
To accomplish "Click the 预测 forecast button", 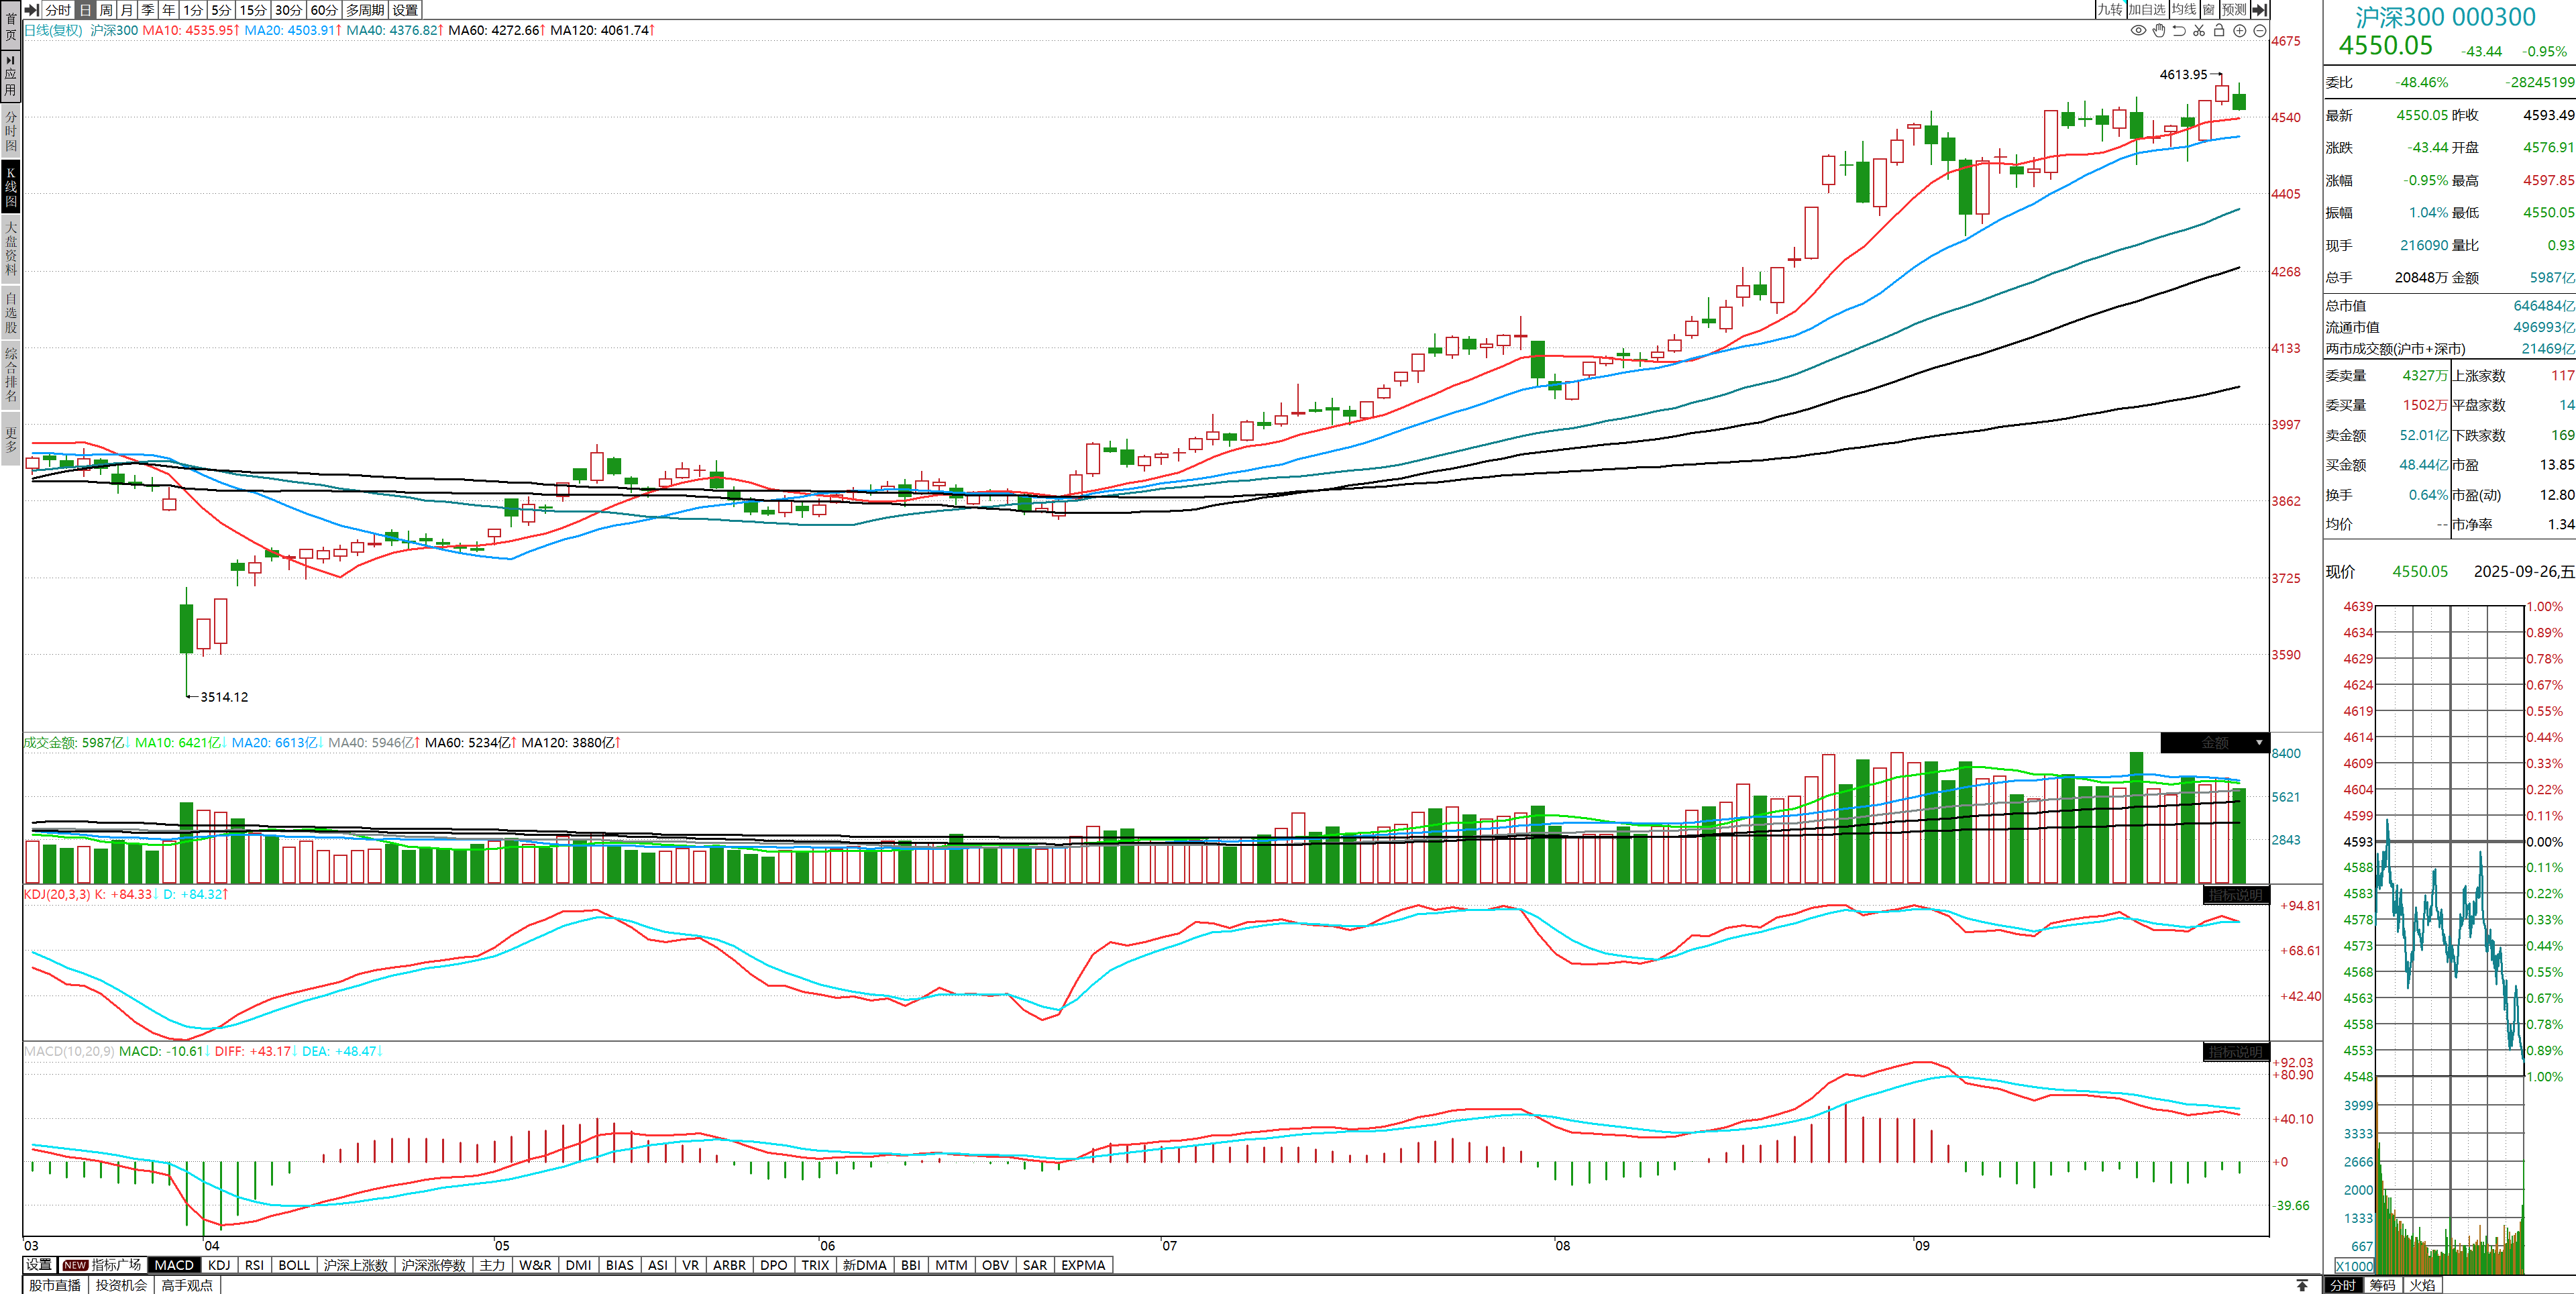I will coord(2234,9).
